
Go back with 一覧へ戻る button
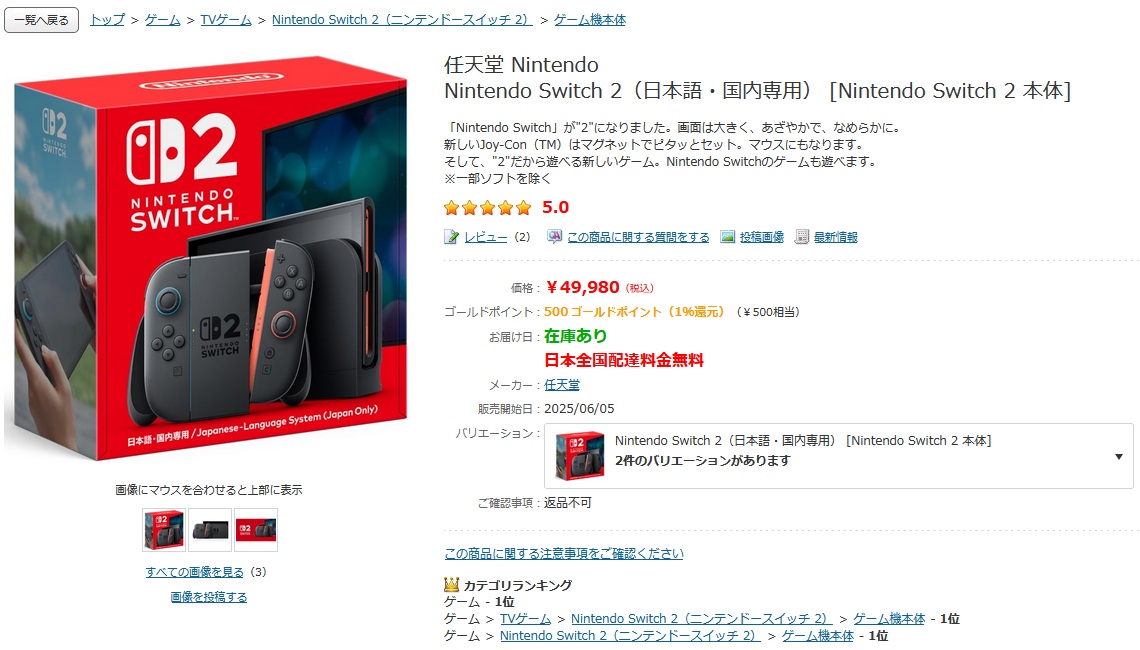click(x=41, y=20)
